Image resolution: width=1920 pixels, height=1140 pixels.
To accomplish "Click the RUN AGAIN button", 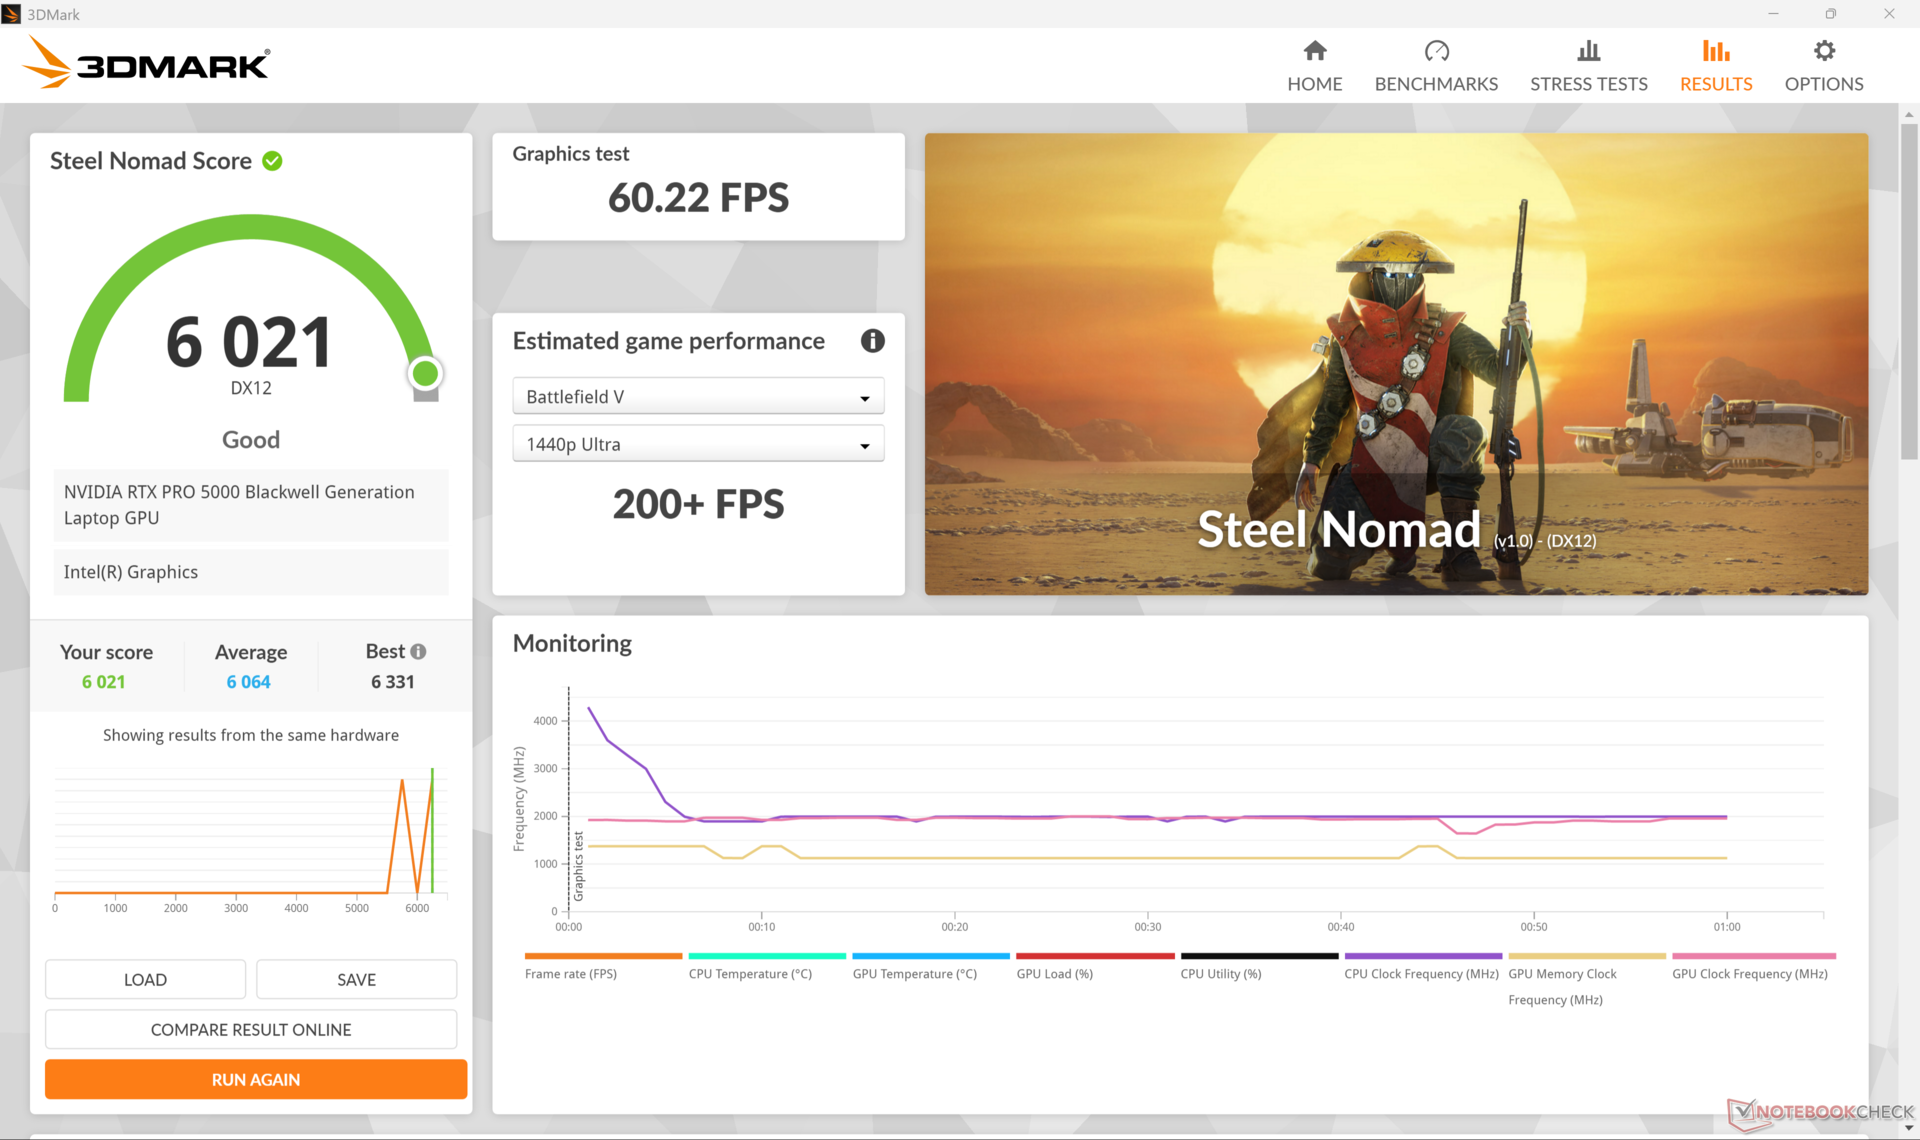I will tap(255, 1079).
